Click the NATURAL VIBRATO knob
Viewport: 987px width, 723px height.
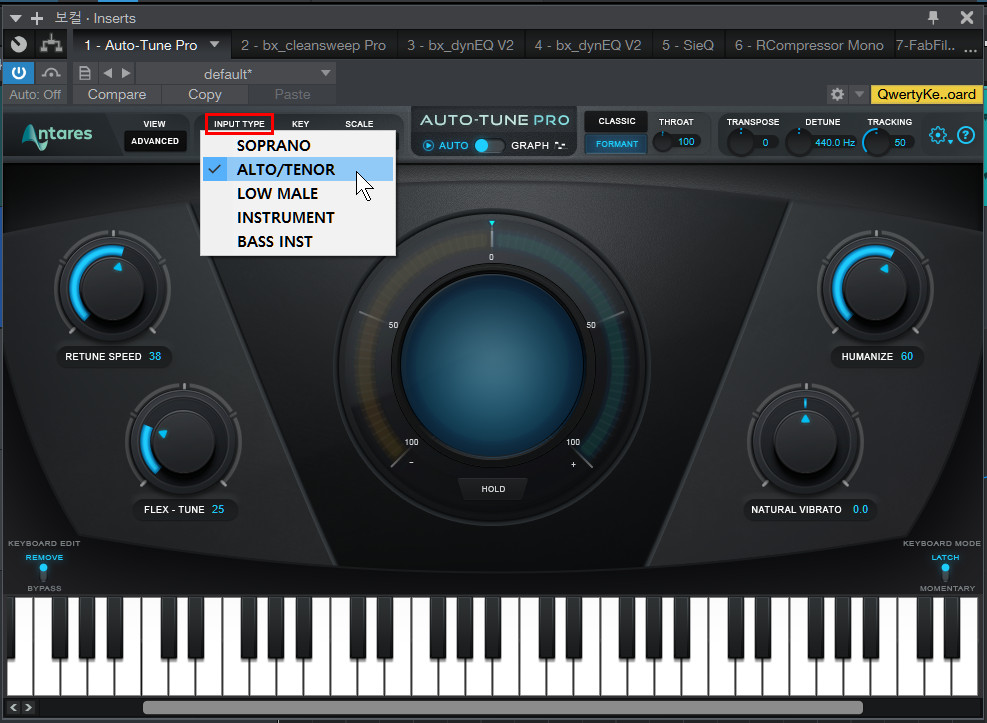(805, 441)
